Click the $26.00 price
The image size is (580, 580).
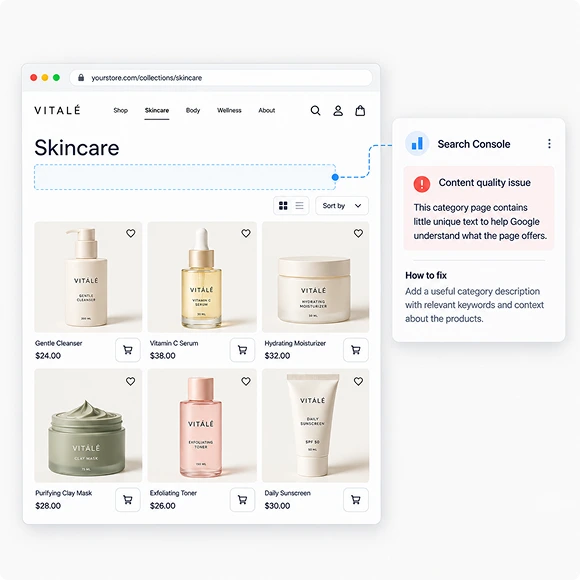(x=163, y=506)
